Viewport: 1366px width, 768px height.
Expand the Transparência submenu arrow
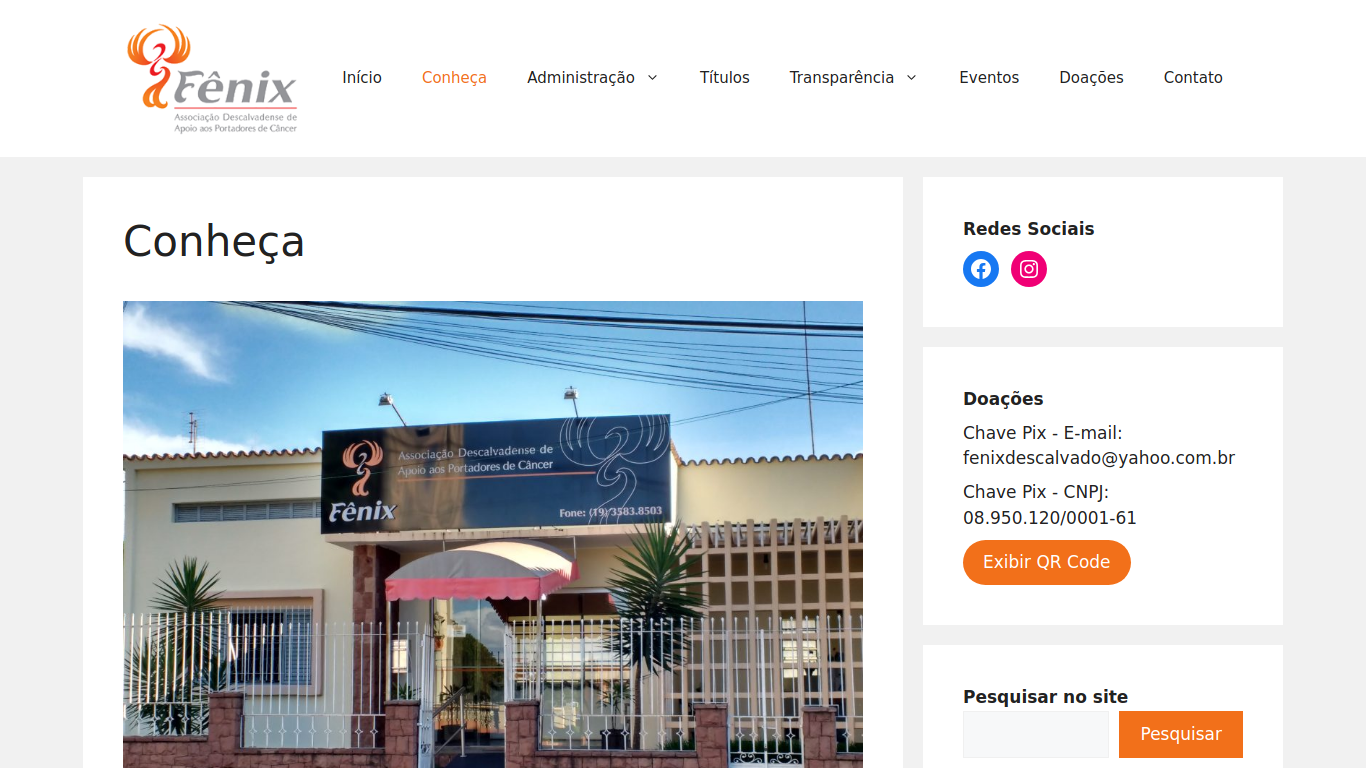[x=911, y=78]
